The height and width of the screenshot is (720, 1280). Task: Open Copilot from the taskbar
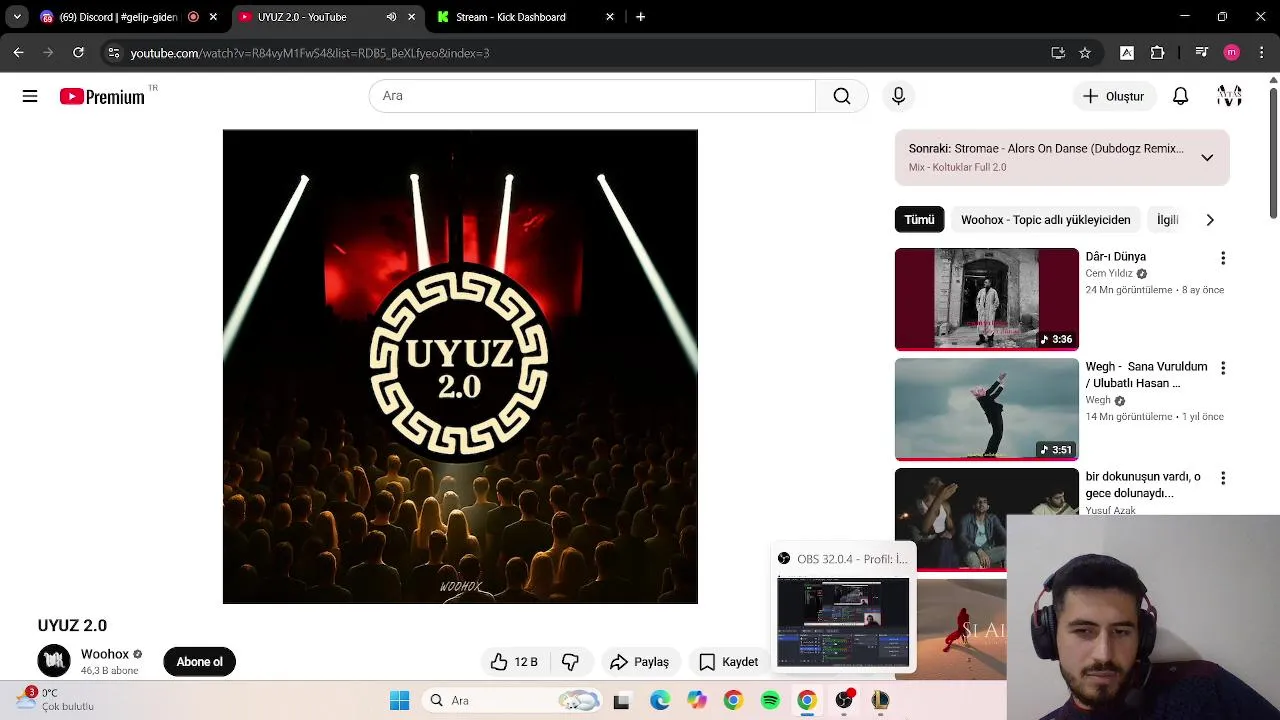(x=697, y=701)
